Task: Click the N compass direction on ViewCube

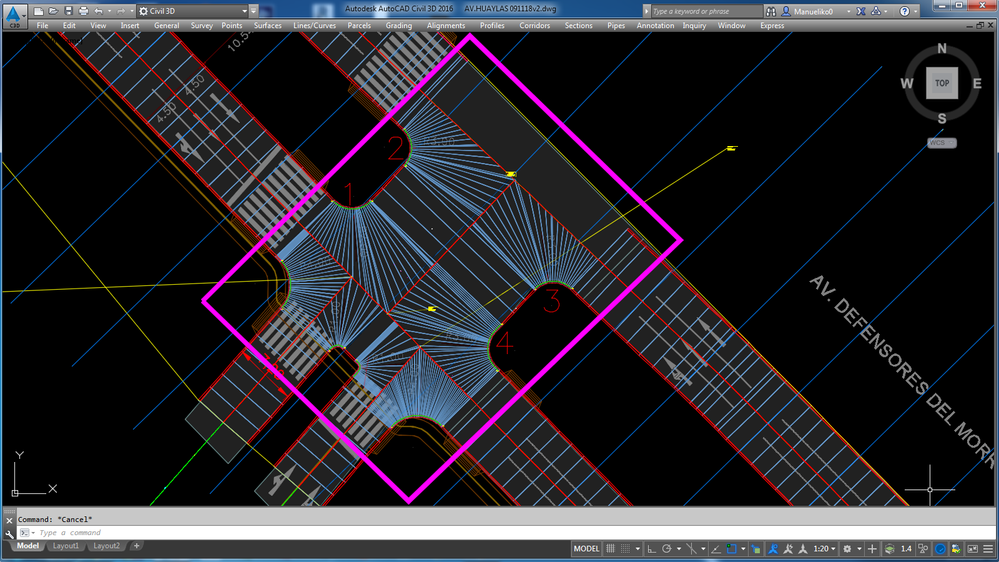Action: 942,48
